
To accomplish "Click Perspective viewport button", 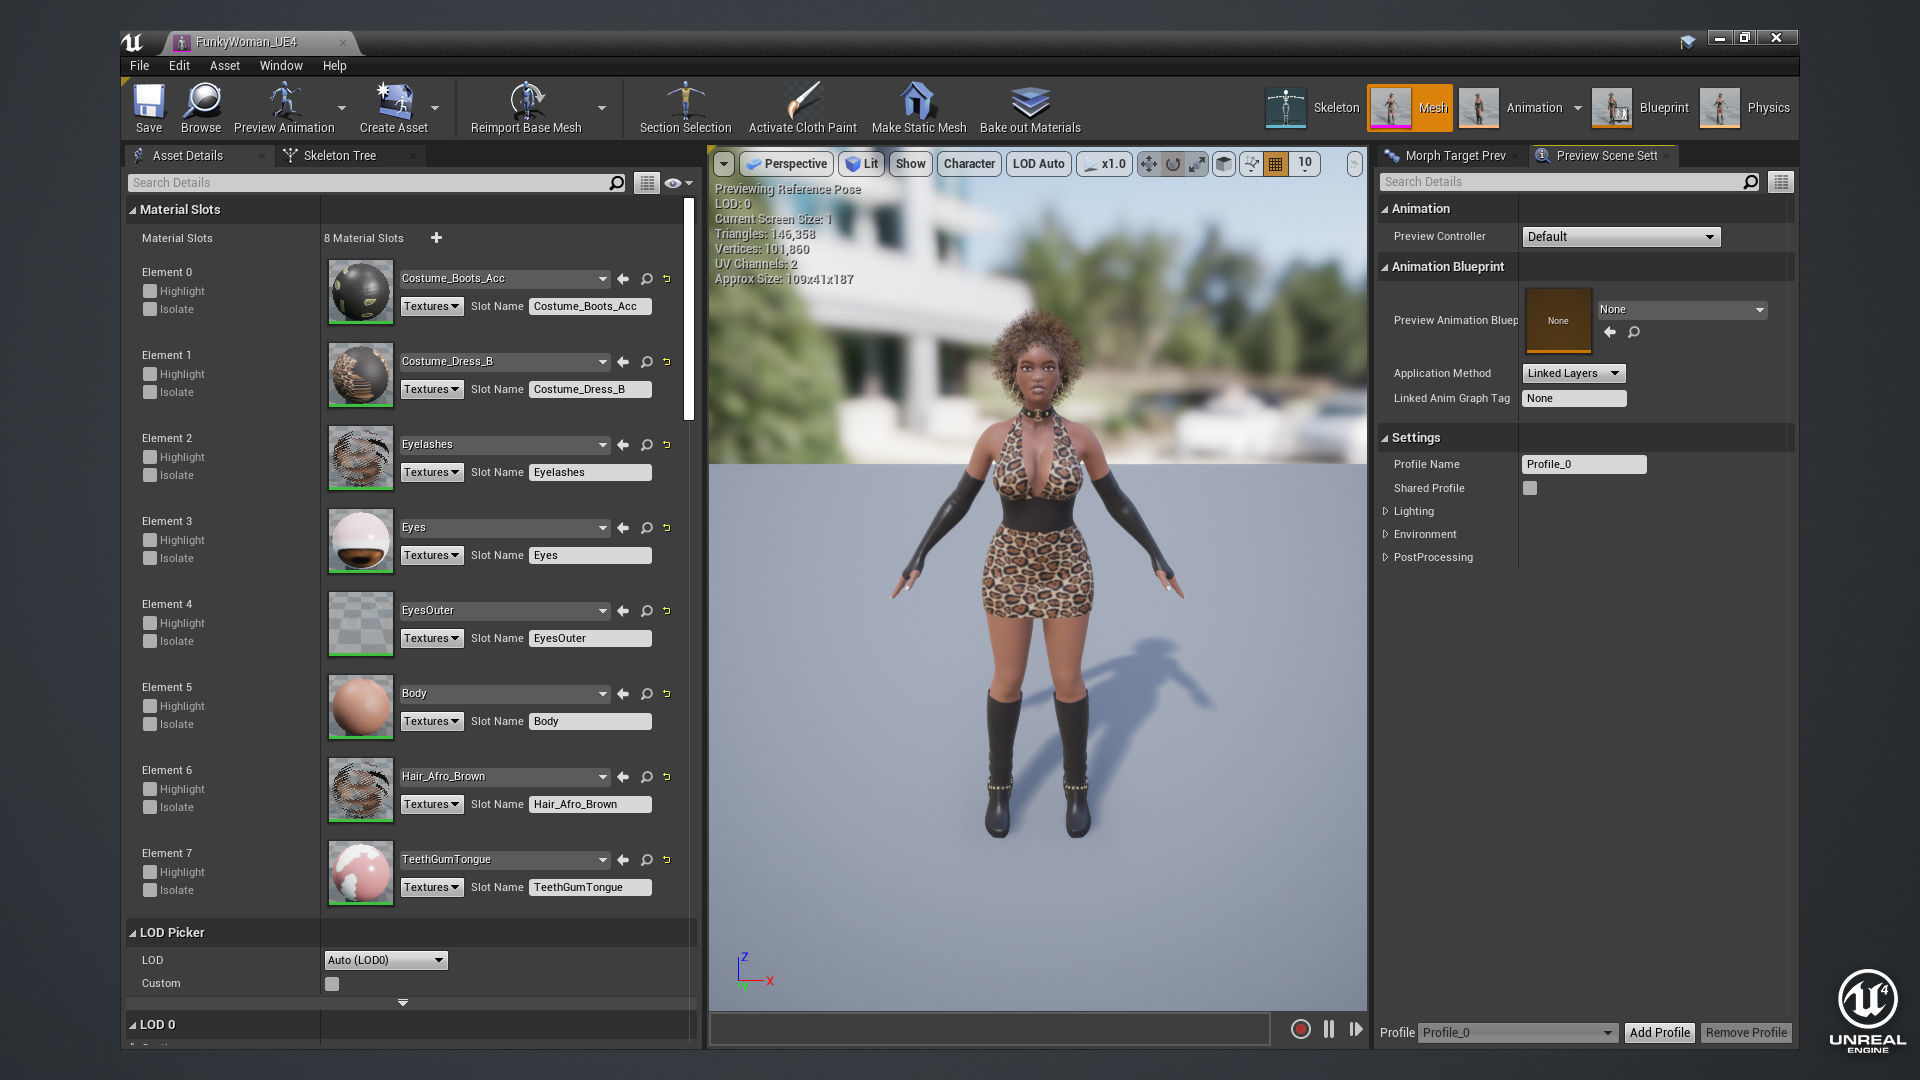I will (787, 164).
